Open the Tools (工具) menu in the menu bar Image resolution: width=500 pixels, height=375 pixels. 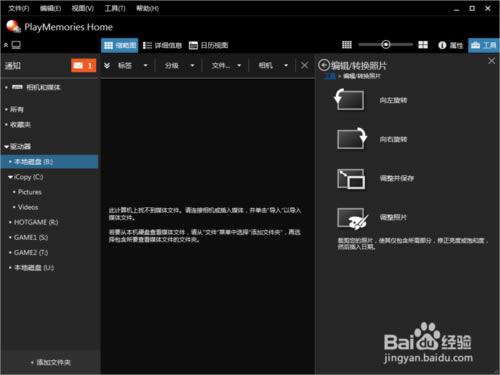pos(115,8)
